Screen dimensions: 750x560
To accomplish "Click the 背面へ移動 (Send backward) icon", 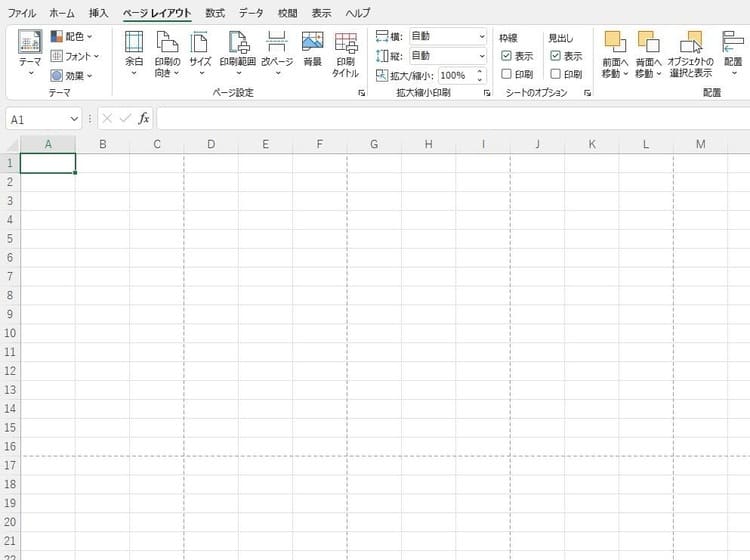I will (x=649, y=42).
